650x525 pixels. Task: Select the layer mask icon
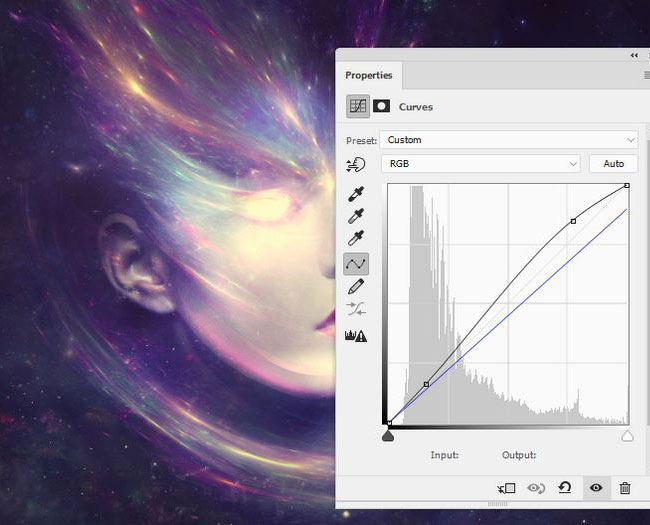pyautogui.click(x=381, y=106)
